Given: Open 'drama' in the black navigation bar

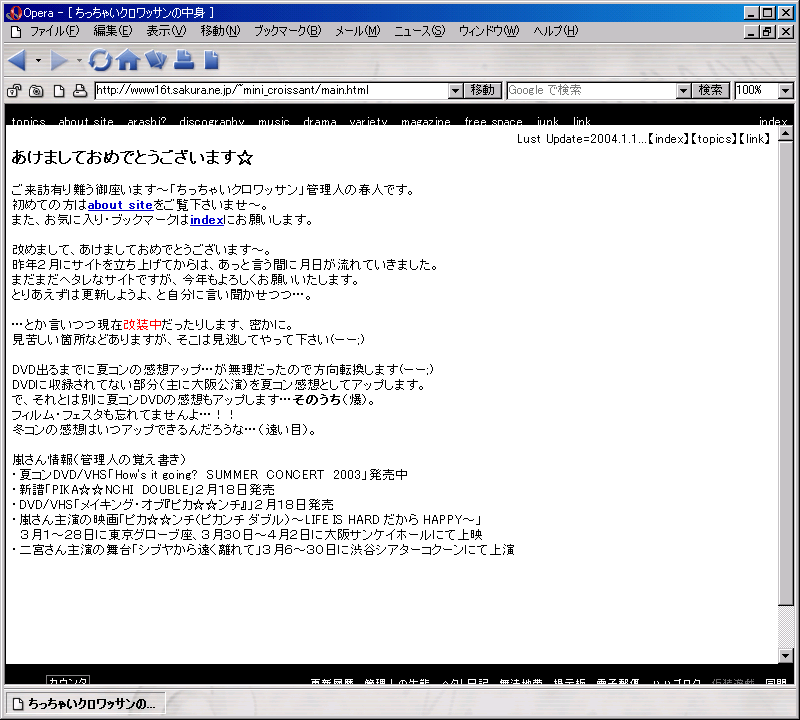Looking at the screenshot, I should (x=320, y=121).
